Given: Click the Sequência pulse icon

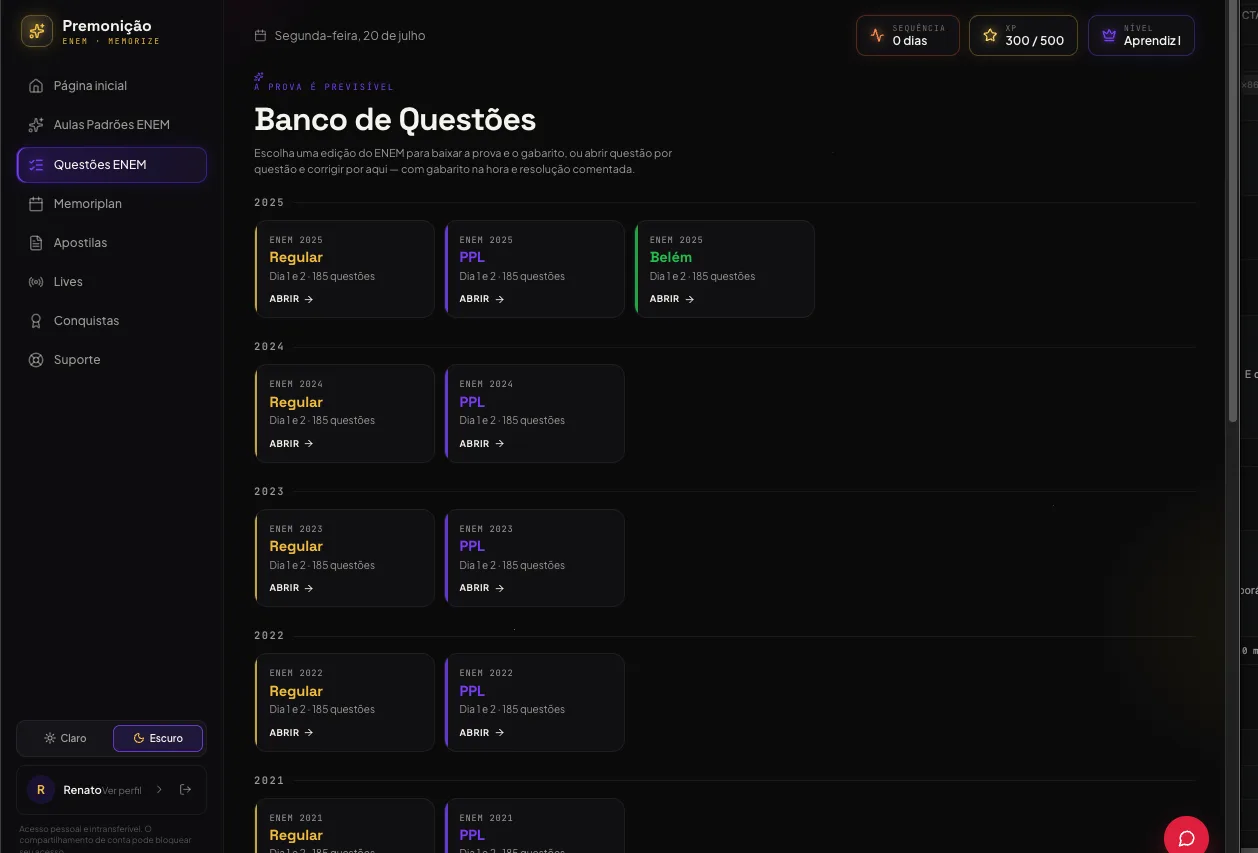Looking at the screenshot, I should coord(877,35).
